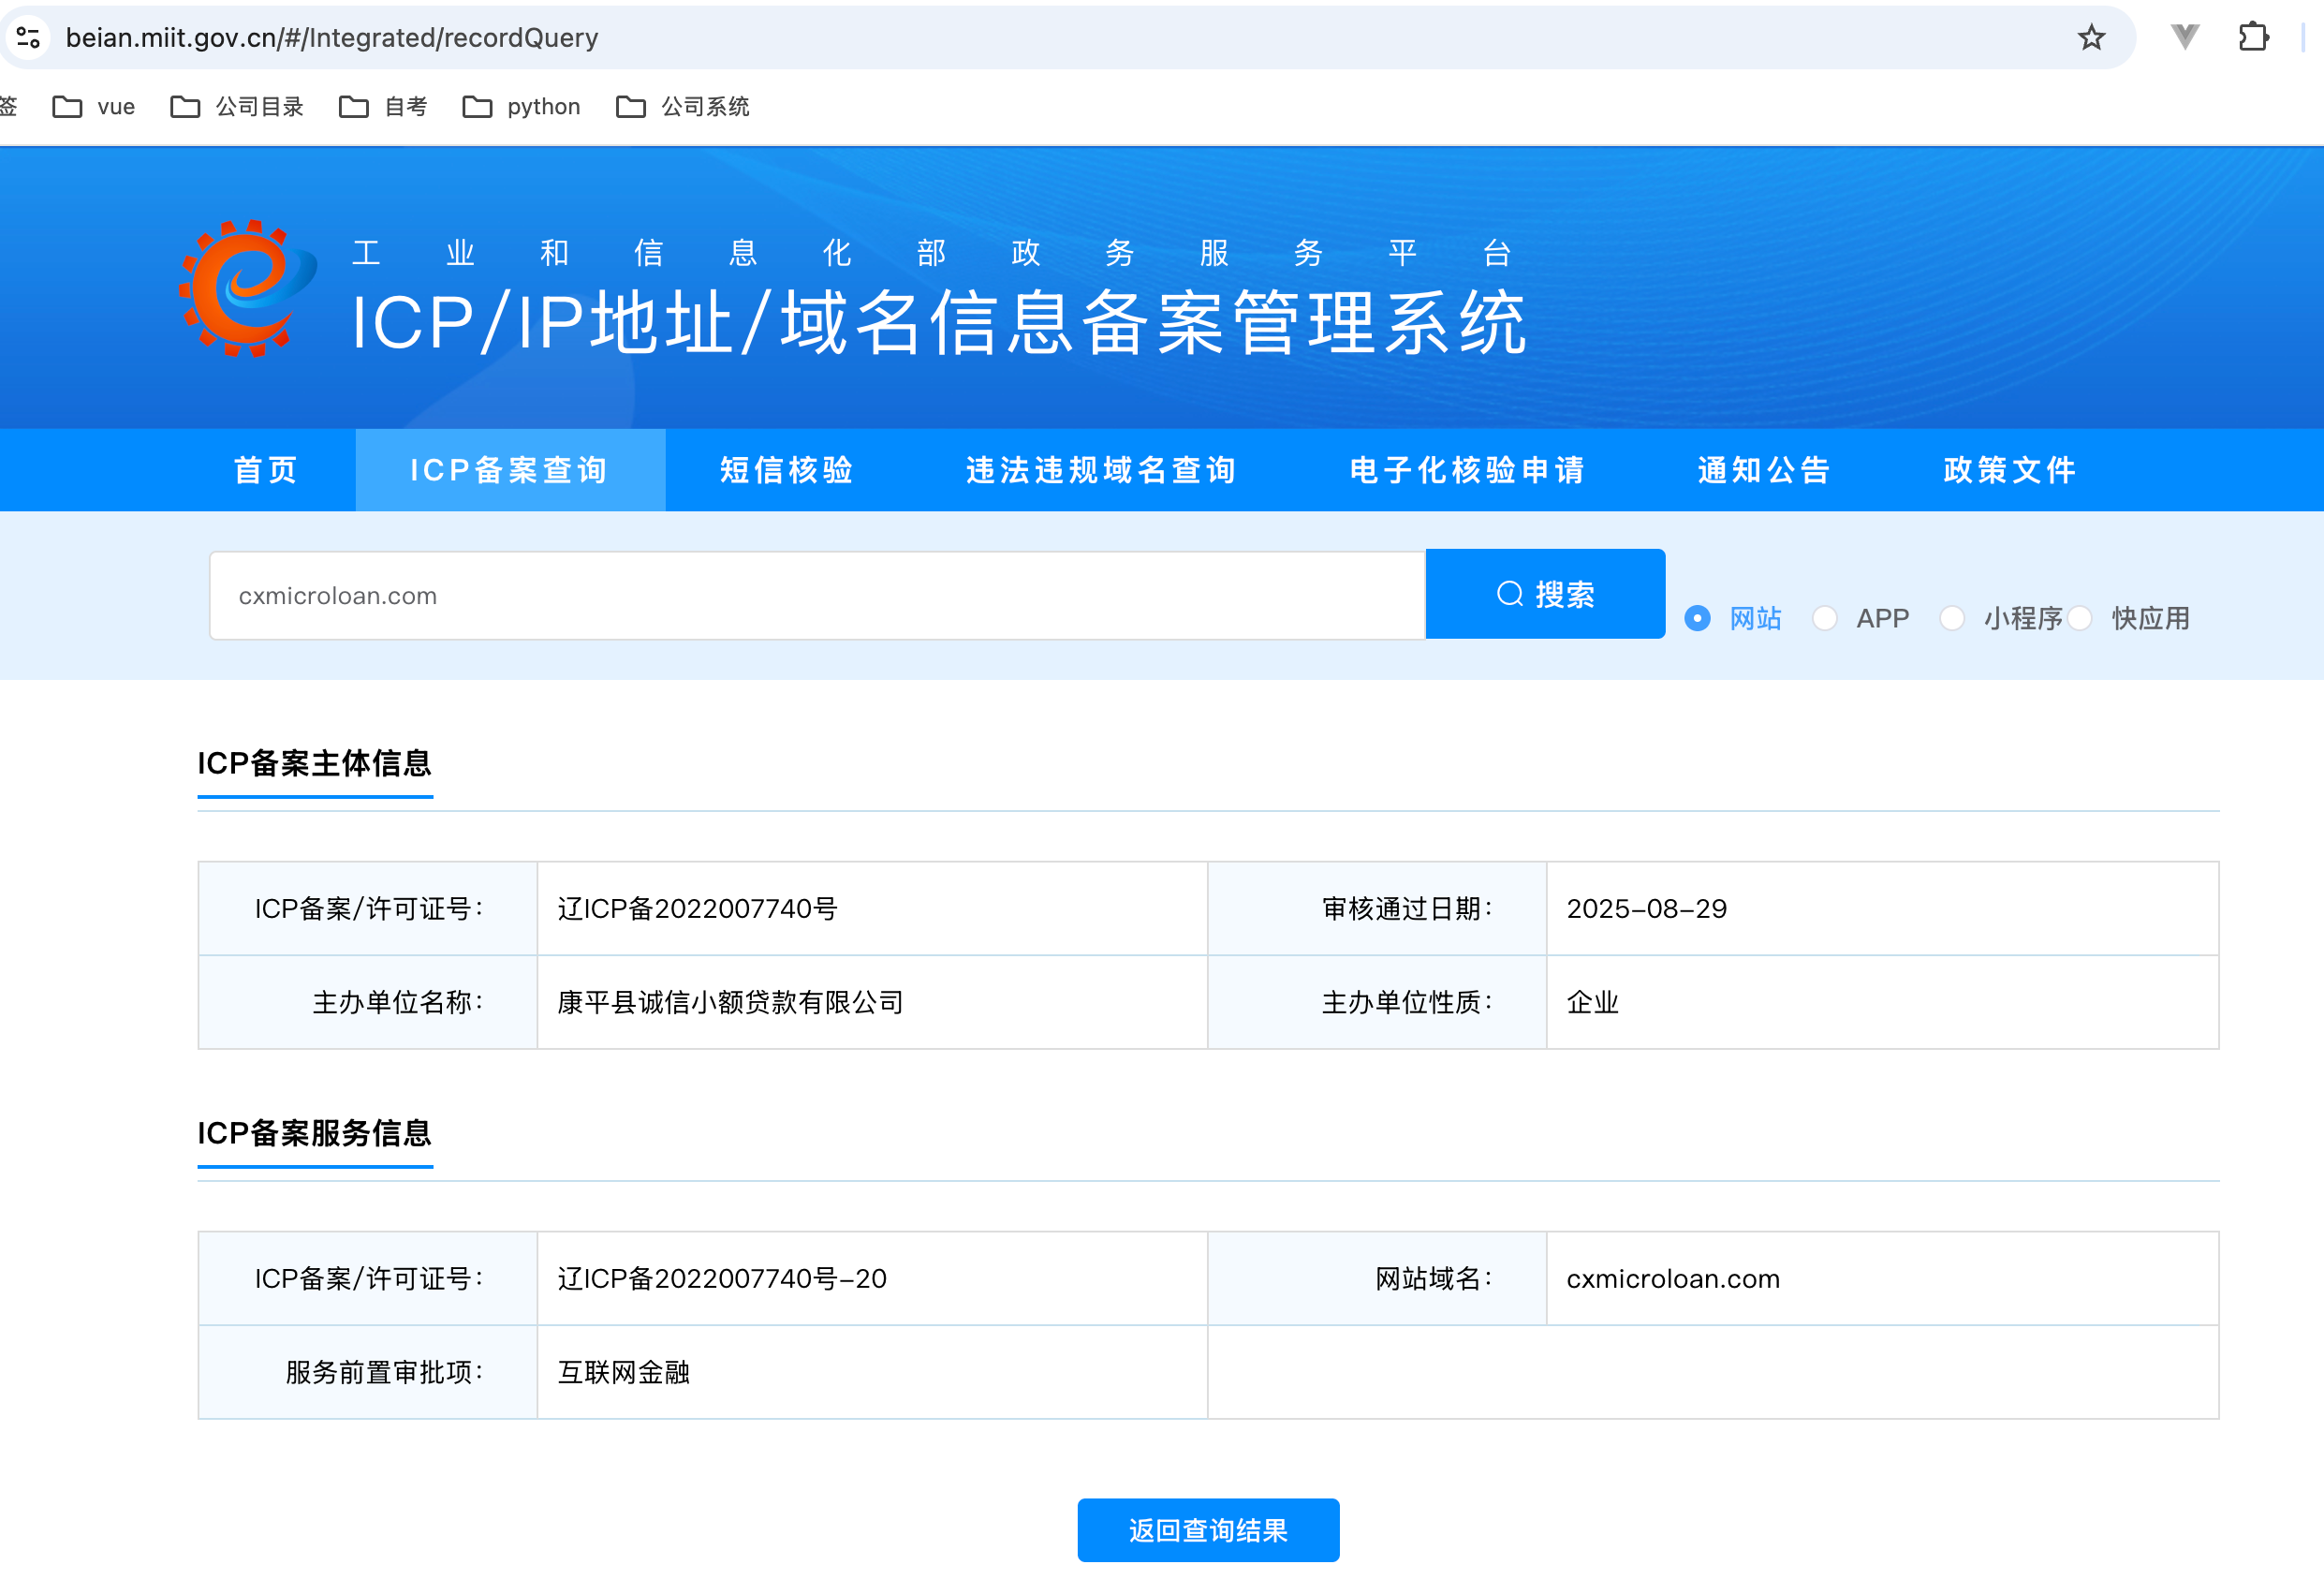2324x1594 pixels.
Task: Select the 快应用 radio option
Action: coord(2080,619)
